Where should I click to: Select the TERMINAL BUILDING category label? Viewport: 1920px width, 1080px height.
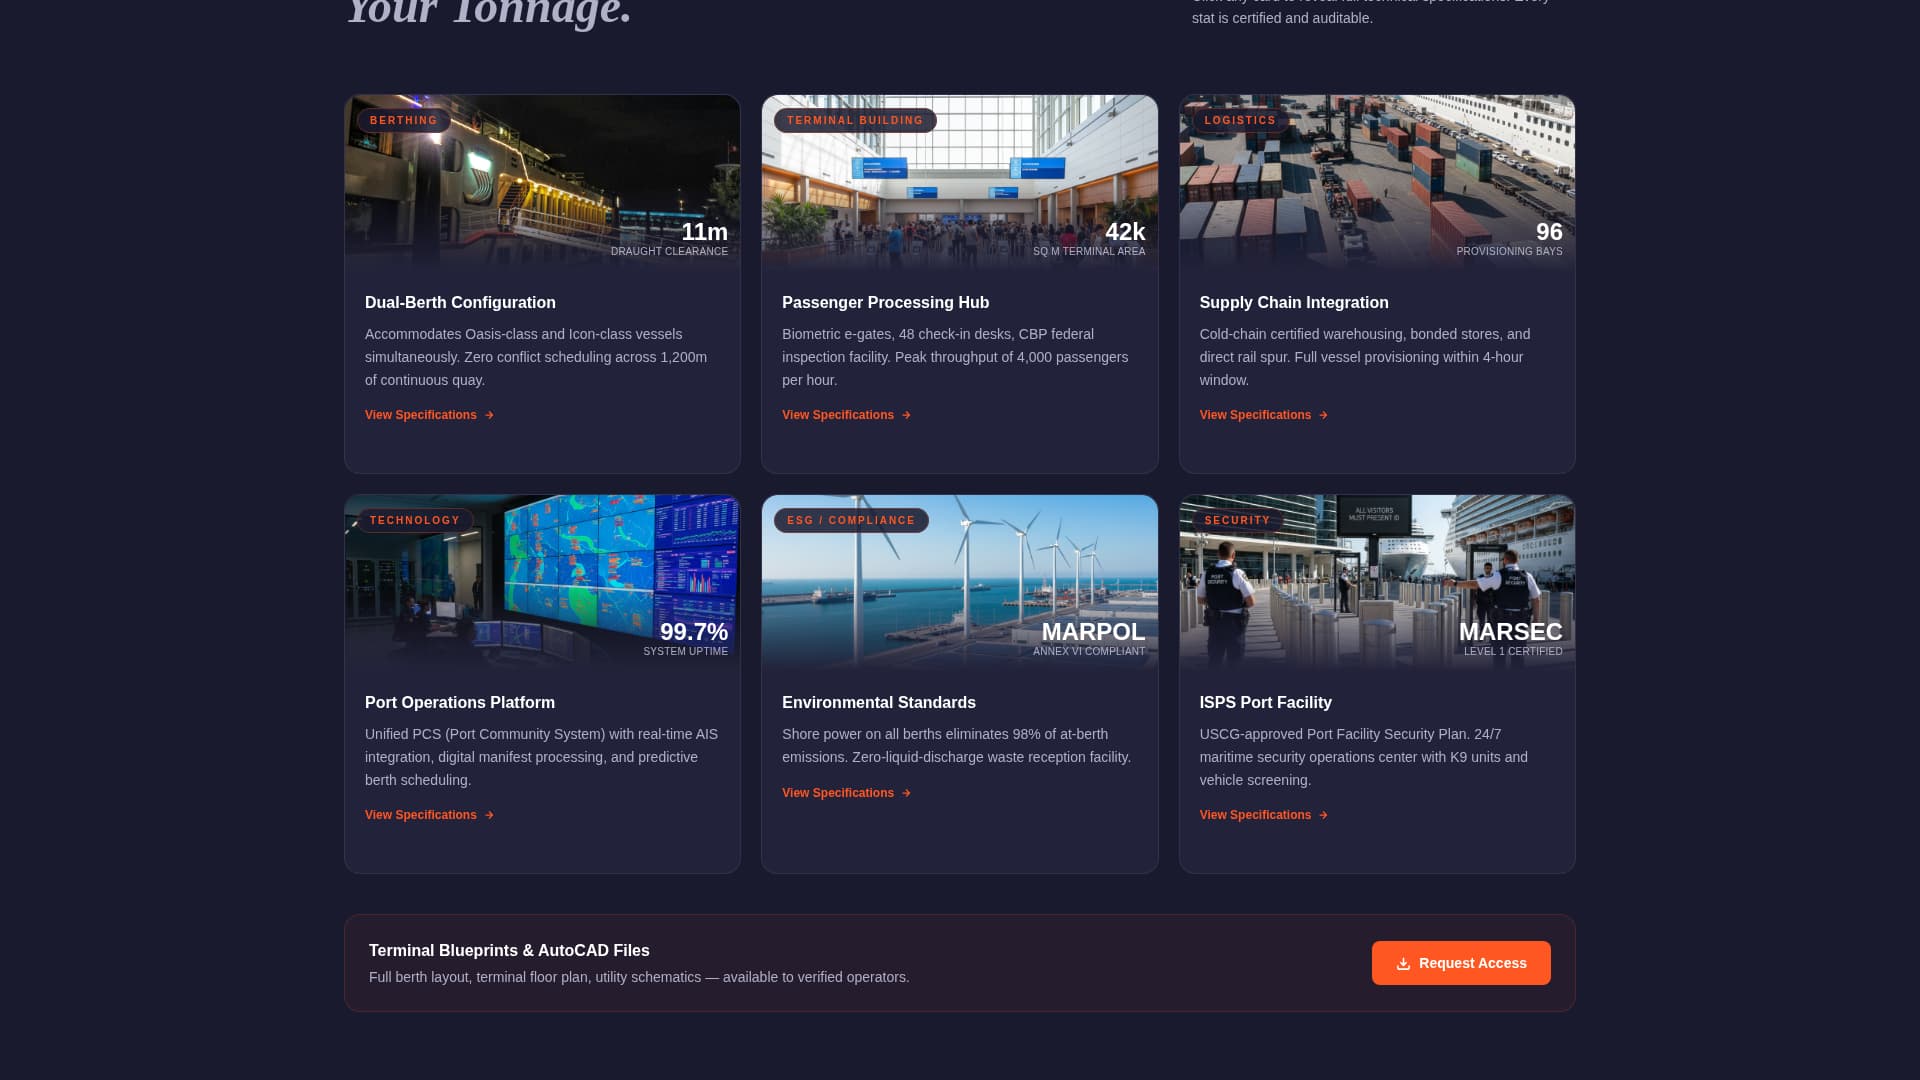pos(855,120)
